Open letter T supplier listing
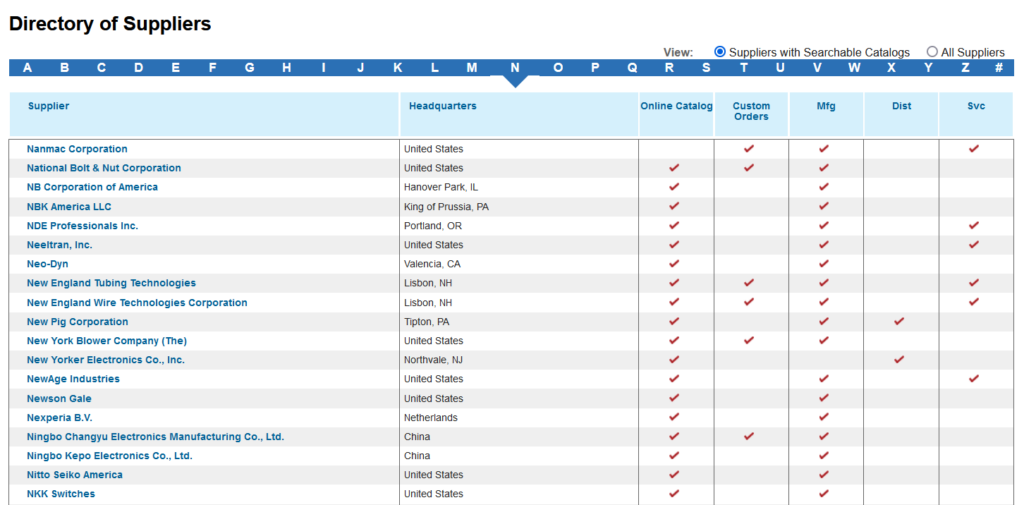The width and height of the screenshot is (1024, 505). [x=743, y=67]
